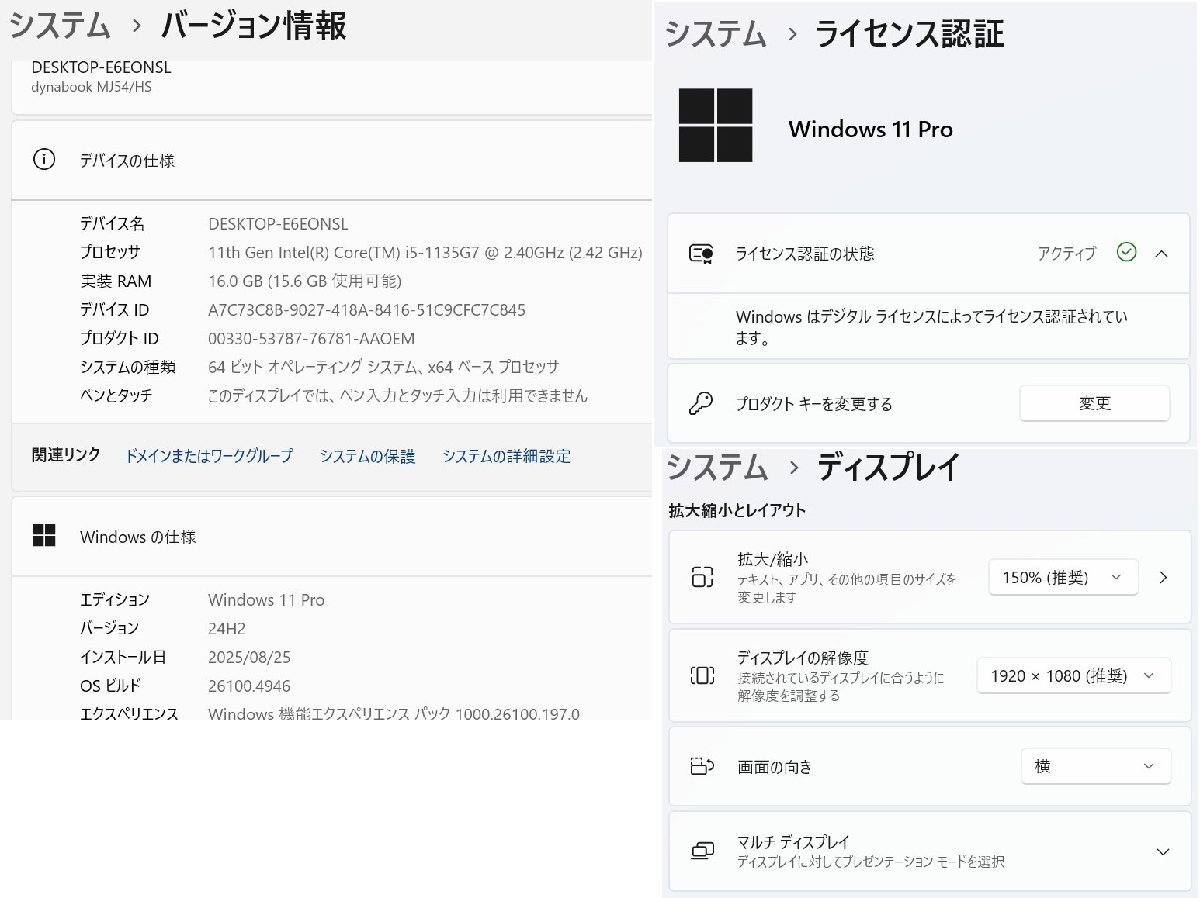Viewport: 1200px width, 898px height.
Task: Click the ライセンス認証 page title
Action: (x=909, y=34)
